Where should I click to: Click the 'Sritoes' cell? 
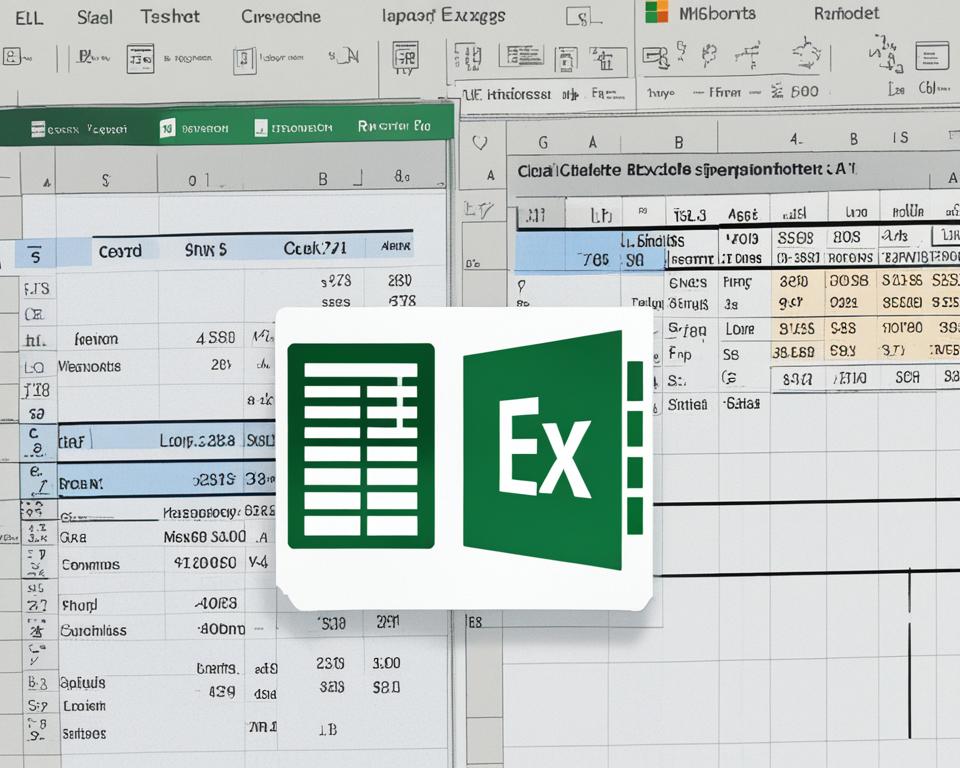(84, 733)
